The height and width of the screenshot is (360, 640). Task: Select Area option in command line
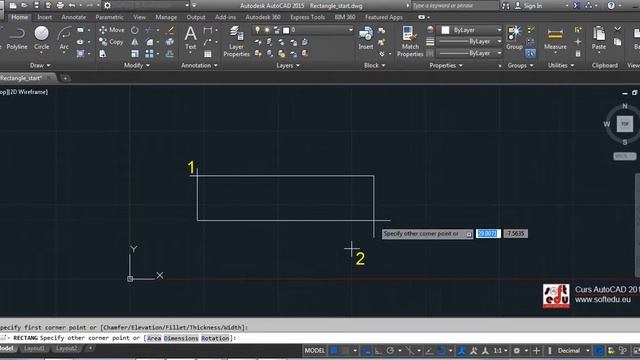pyautogui.click(x=154, y=338)
